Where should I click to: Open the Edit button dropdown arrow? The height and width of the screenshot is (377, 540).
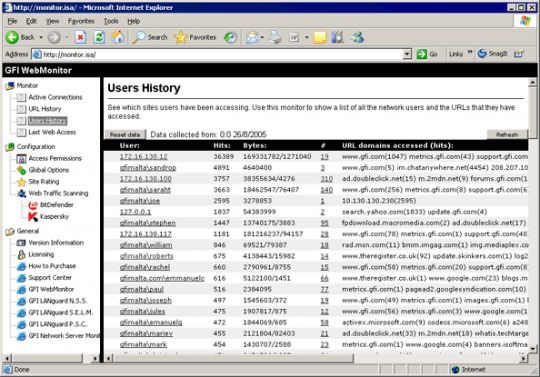[307, 37]
